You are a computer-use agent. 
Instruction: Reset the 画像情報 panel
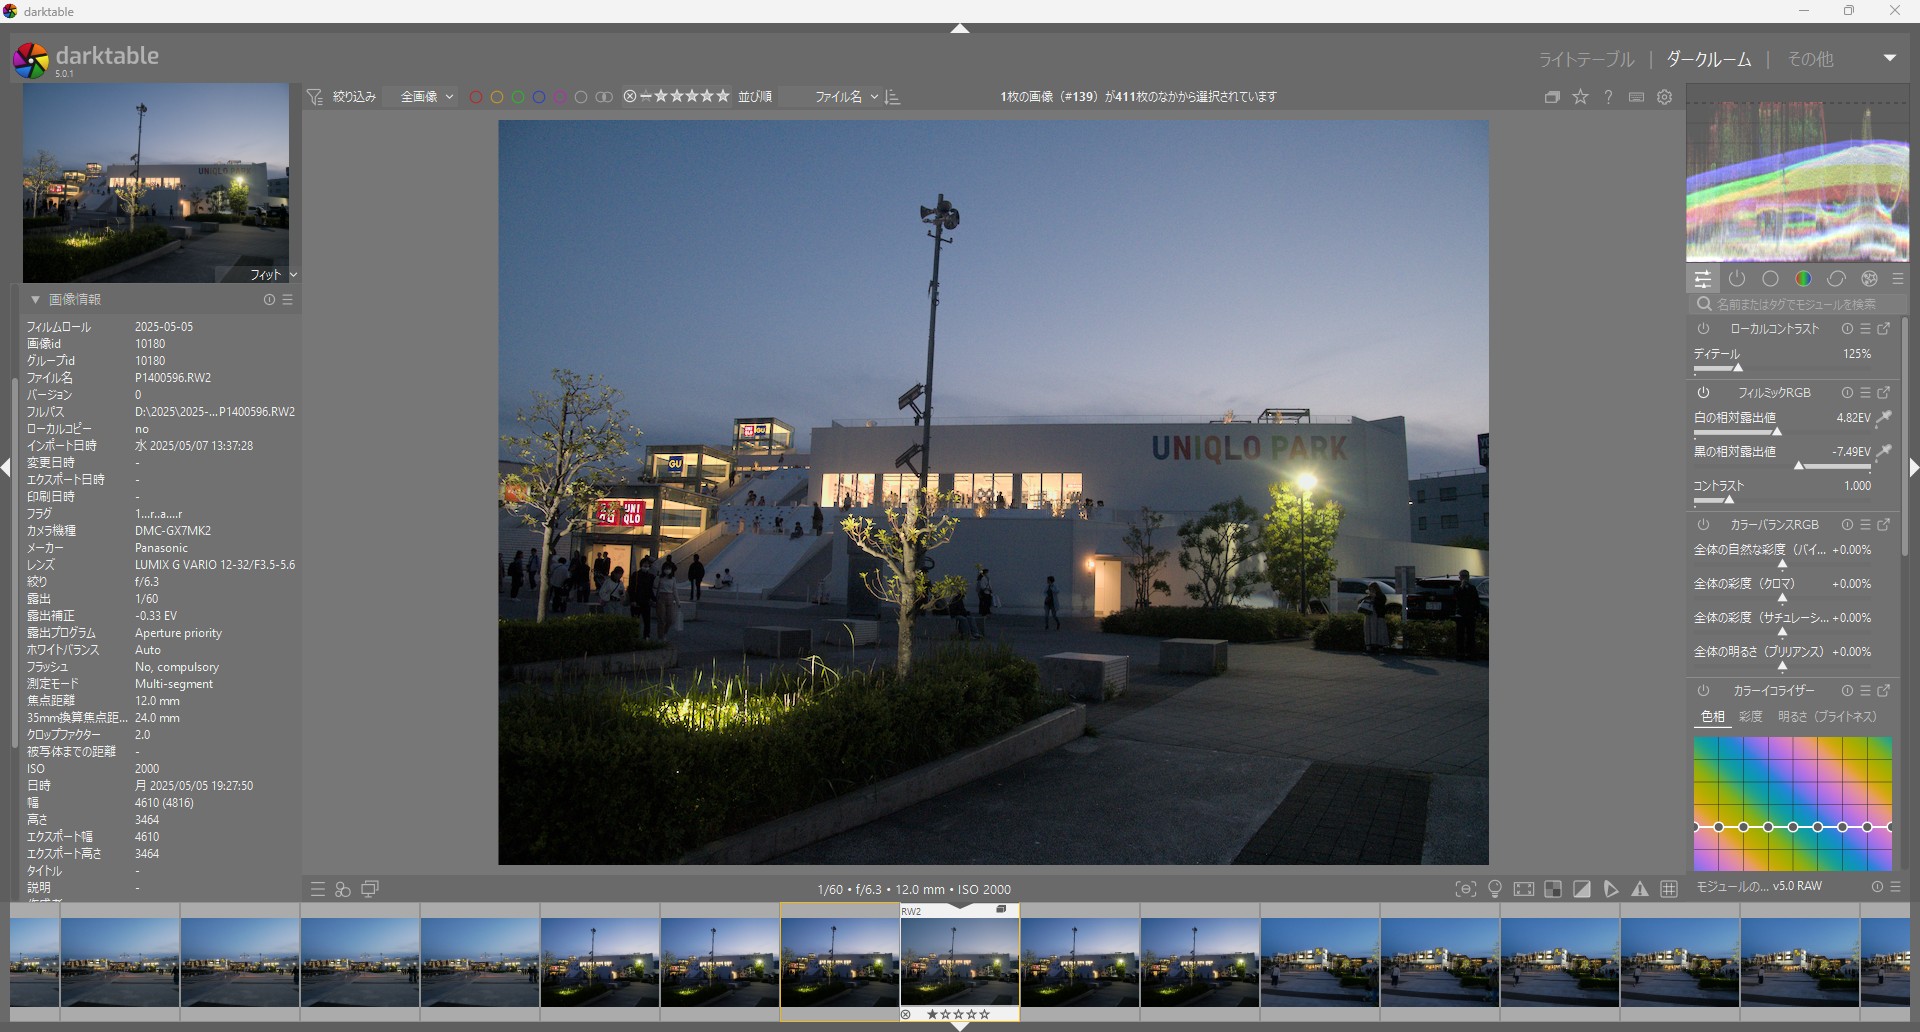(x=269, y=300)
